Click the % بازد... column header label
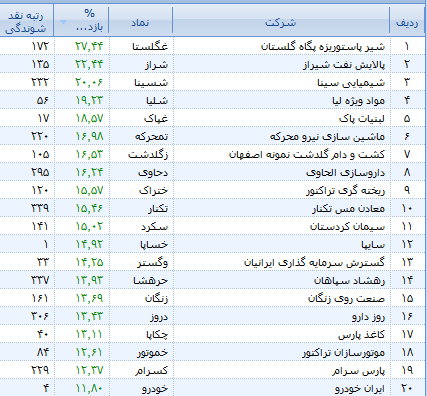This screenshot has height=396, width=427. click(89, 20)
